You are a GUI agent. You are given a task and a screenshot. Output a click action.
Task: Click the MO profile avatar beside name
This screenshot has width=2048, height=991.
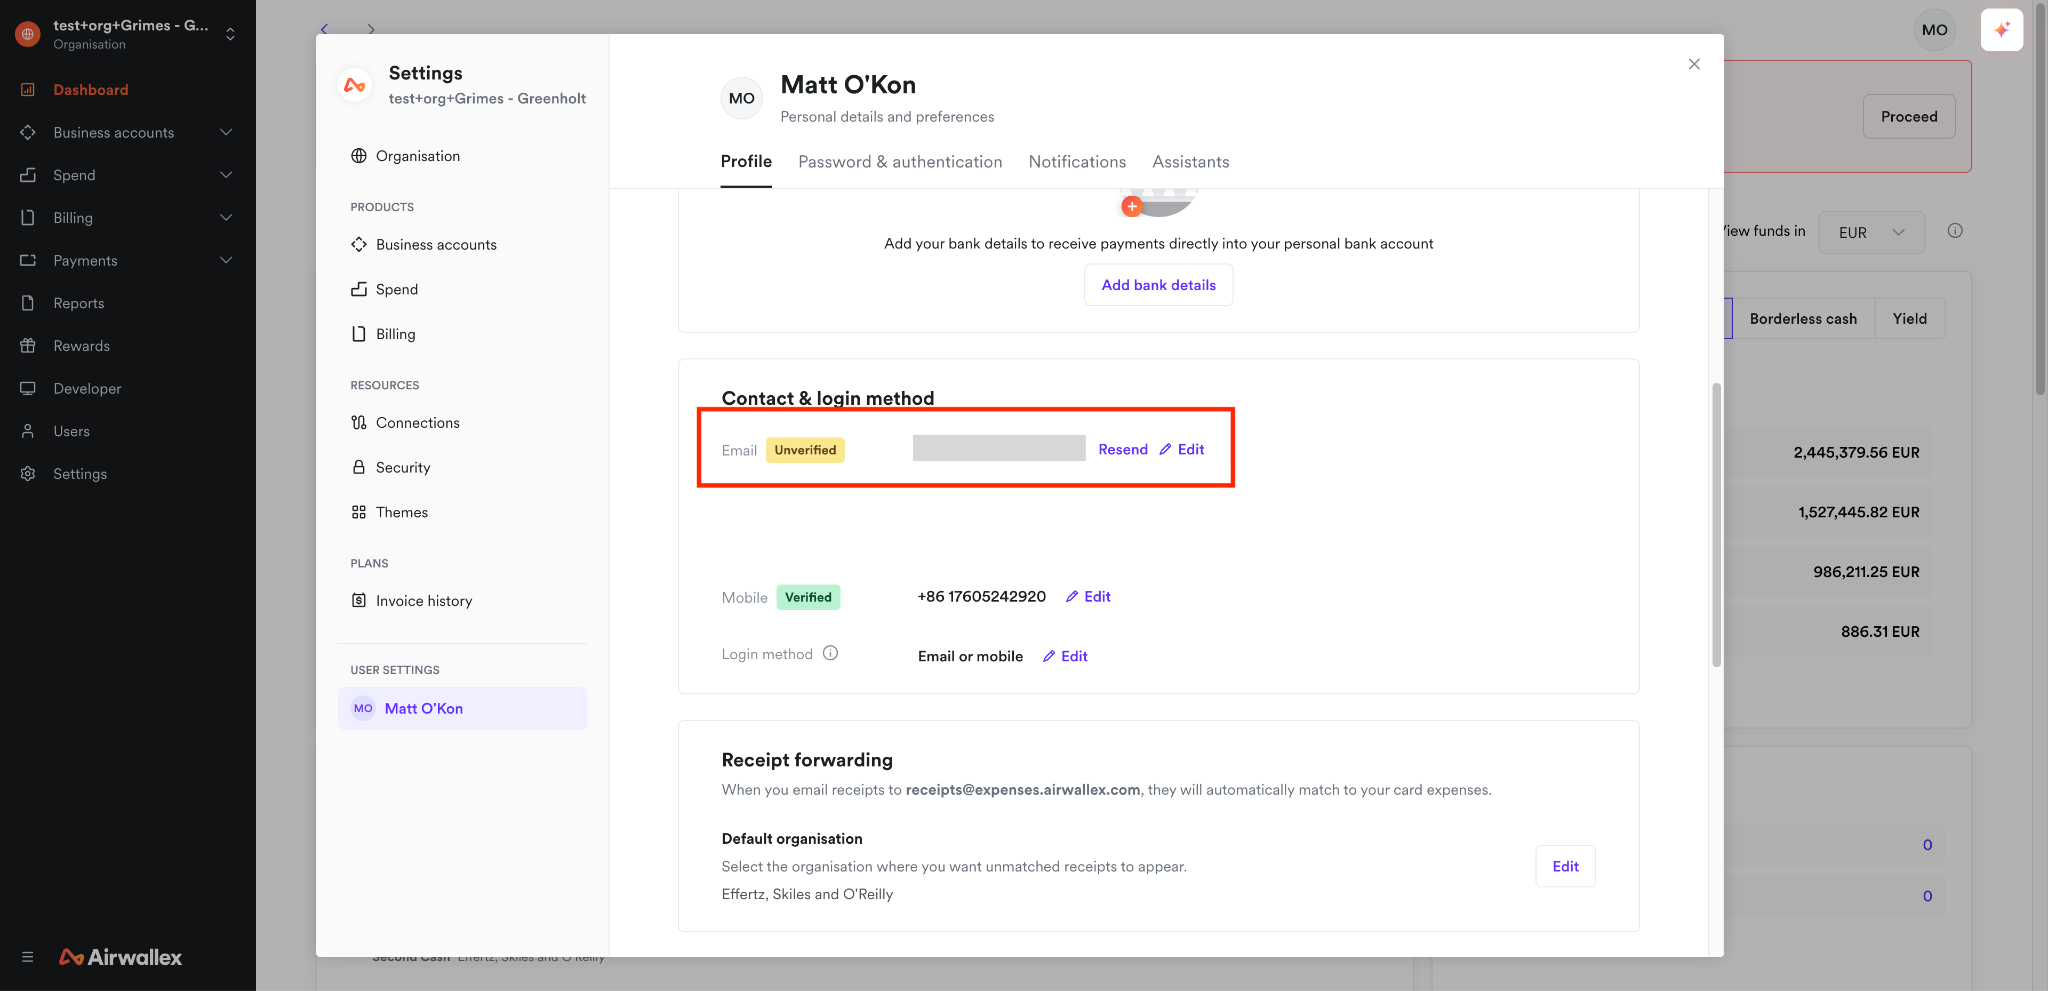click(742, 98)
